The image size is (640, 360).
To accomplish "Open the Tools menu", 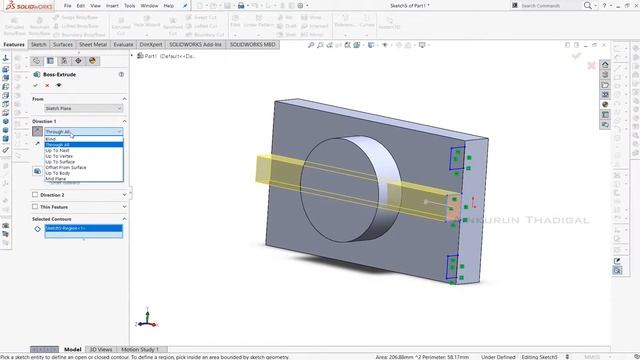I will (x=129, y=6).
